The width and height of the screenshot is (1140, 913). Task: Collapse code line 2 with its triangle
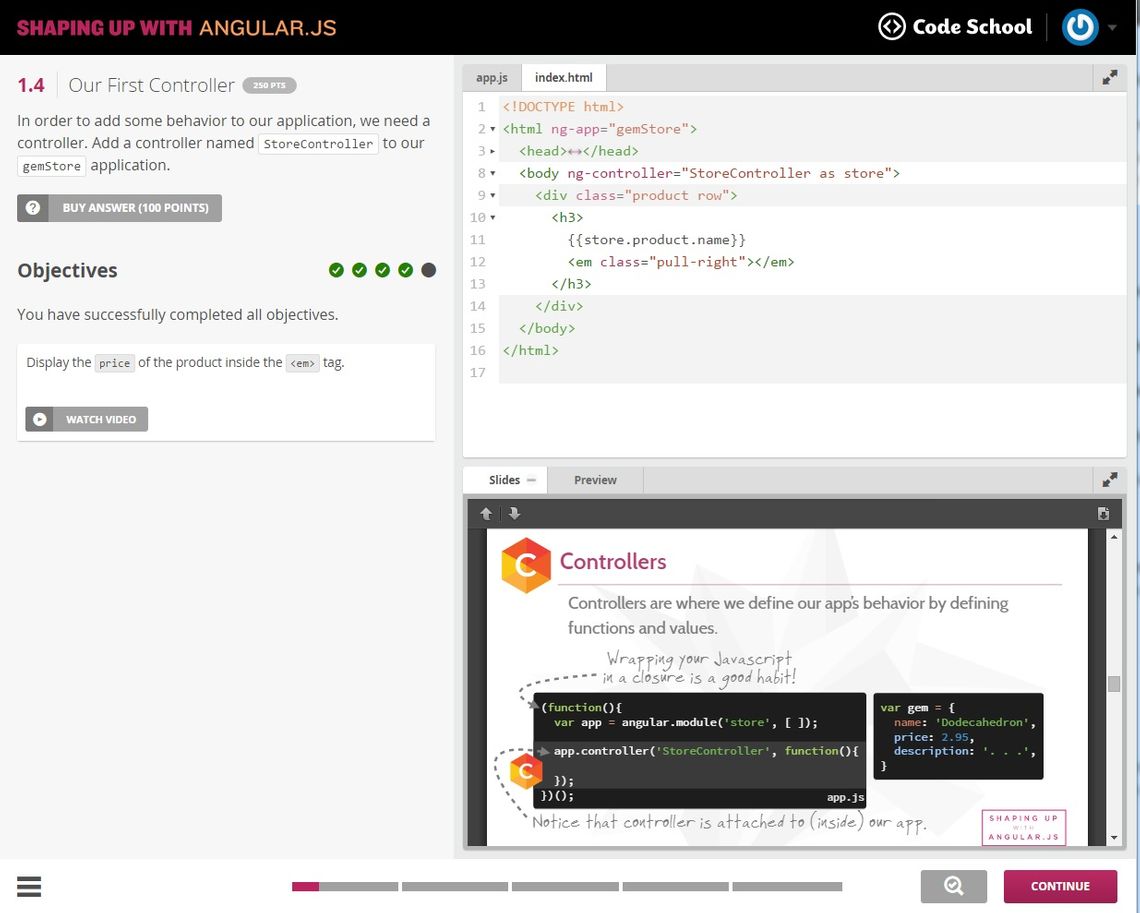coord(492,129)
